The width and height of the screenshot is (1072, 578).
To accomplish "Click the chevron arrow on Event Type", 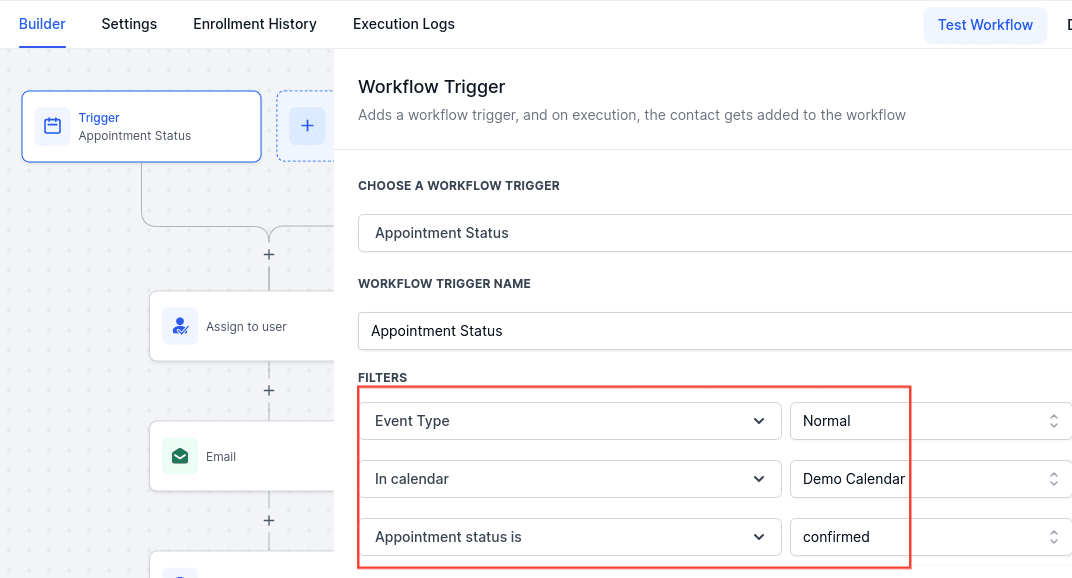I will coord(759,421).
